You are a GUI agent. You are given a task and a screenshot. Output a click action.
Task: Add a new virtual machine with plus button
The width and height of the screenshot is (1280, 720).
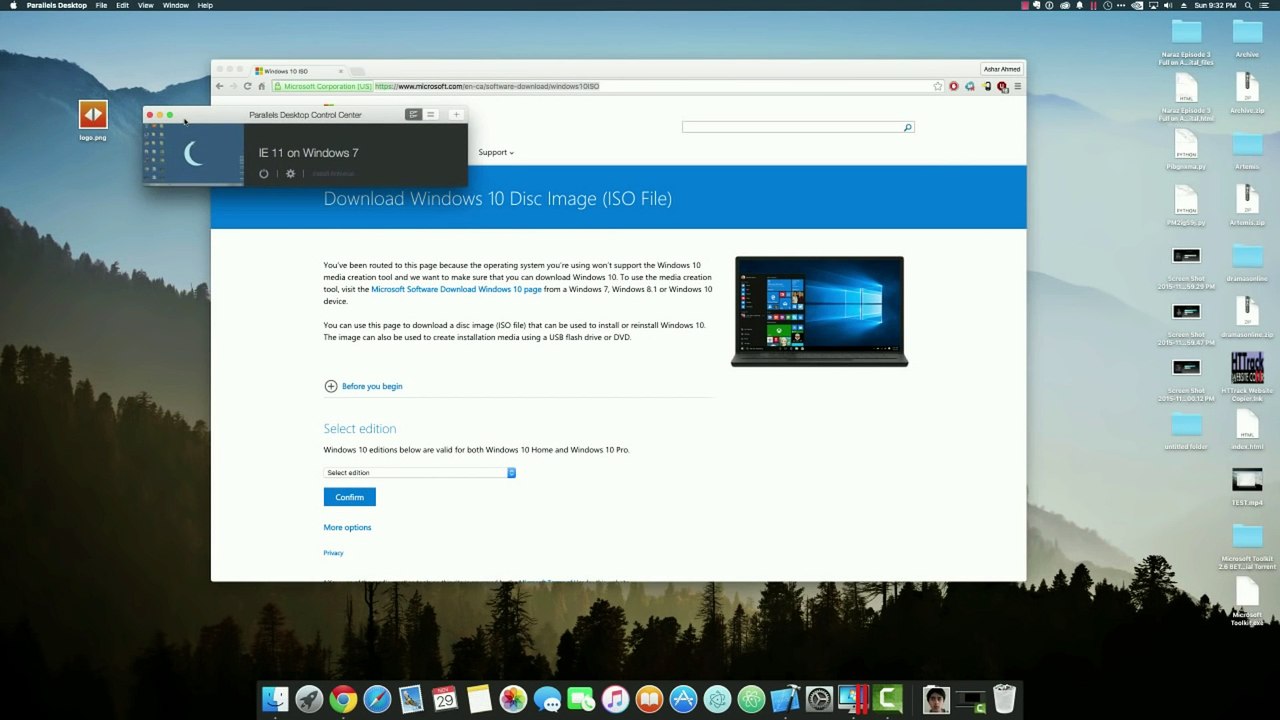[456, 115]
